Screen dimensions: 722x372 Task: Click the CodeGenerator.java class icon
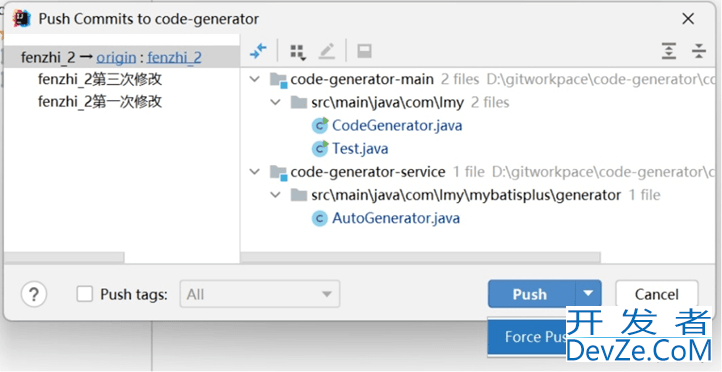pos(320,125)
